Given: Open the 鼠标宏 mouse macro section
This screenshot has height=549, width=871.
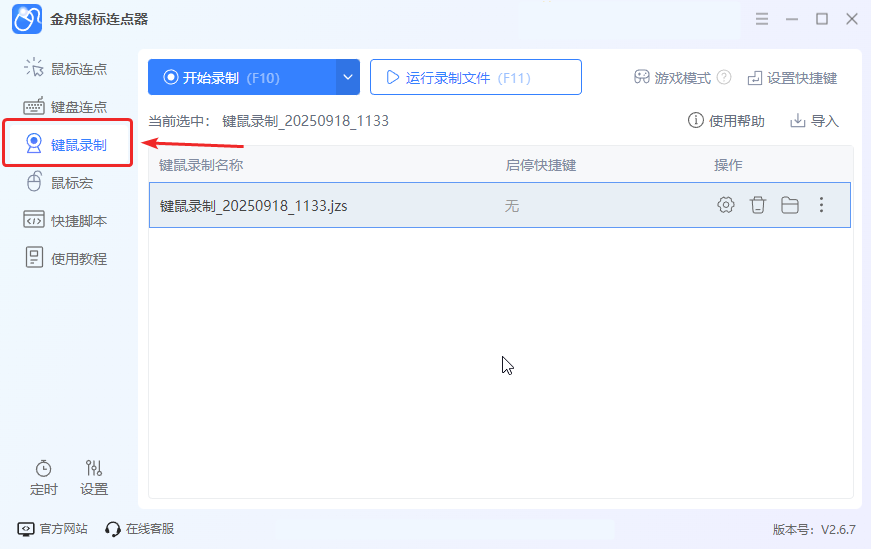Looking at the screenshot, I should tap(60, 183).
